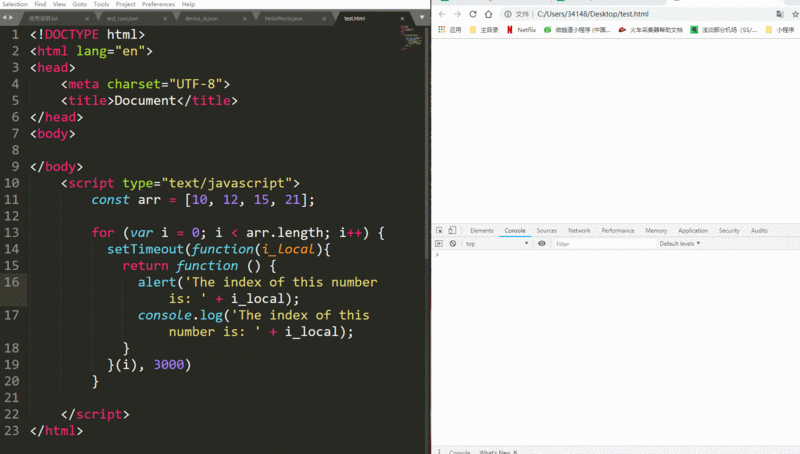Close the test.html editor tab

tap(402, 19)
